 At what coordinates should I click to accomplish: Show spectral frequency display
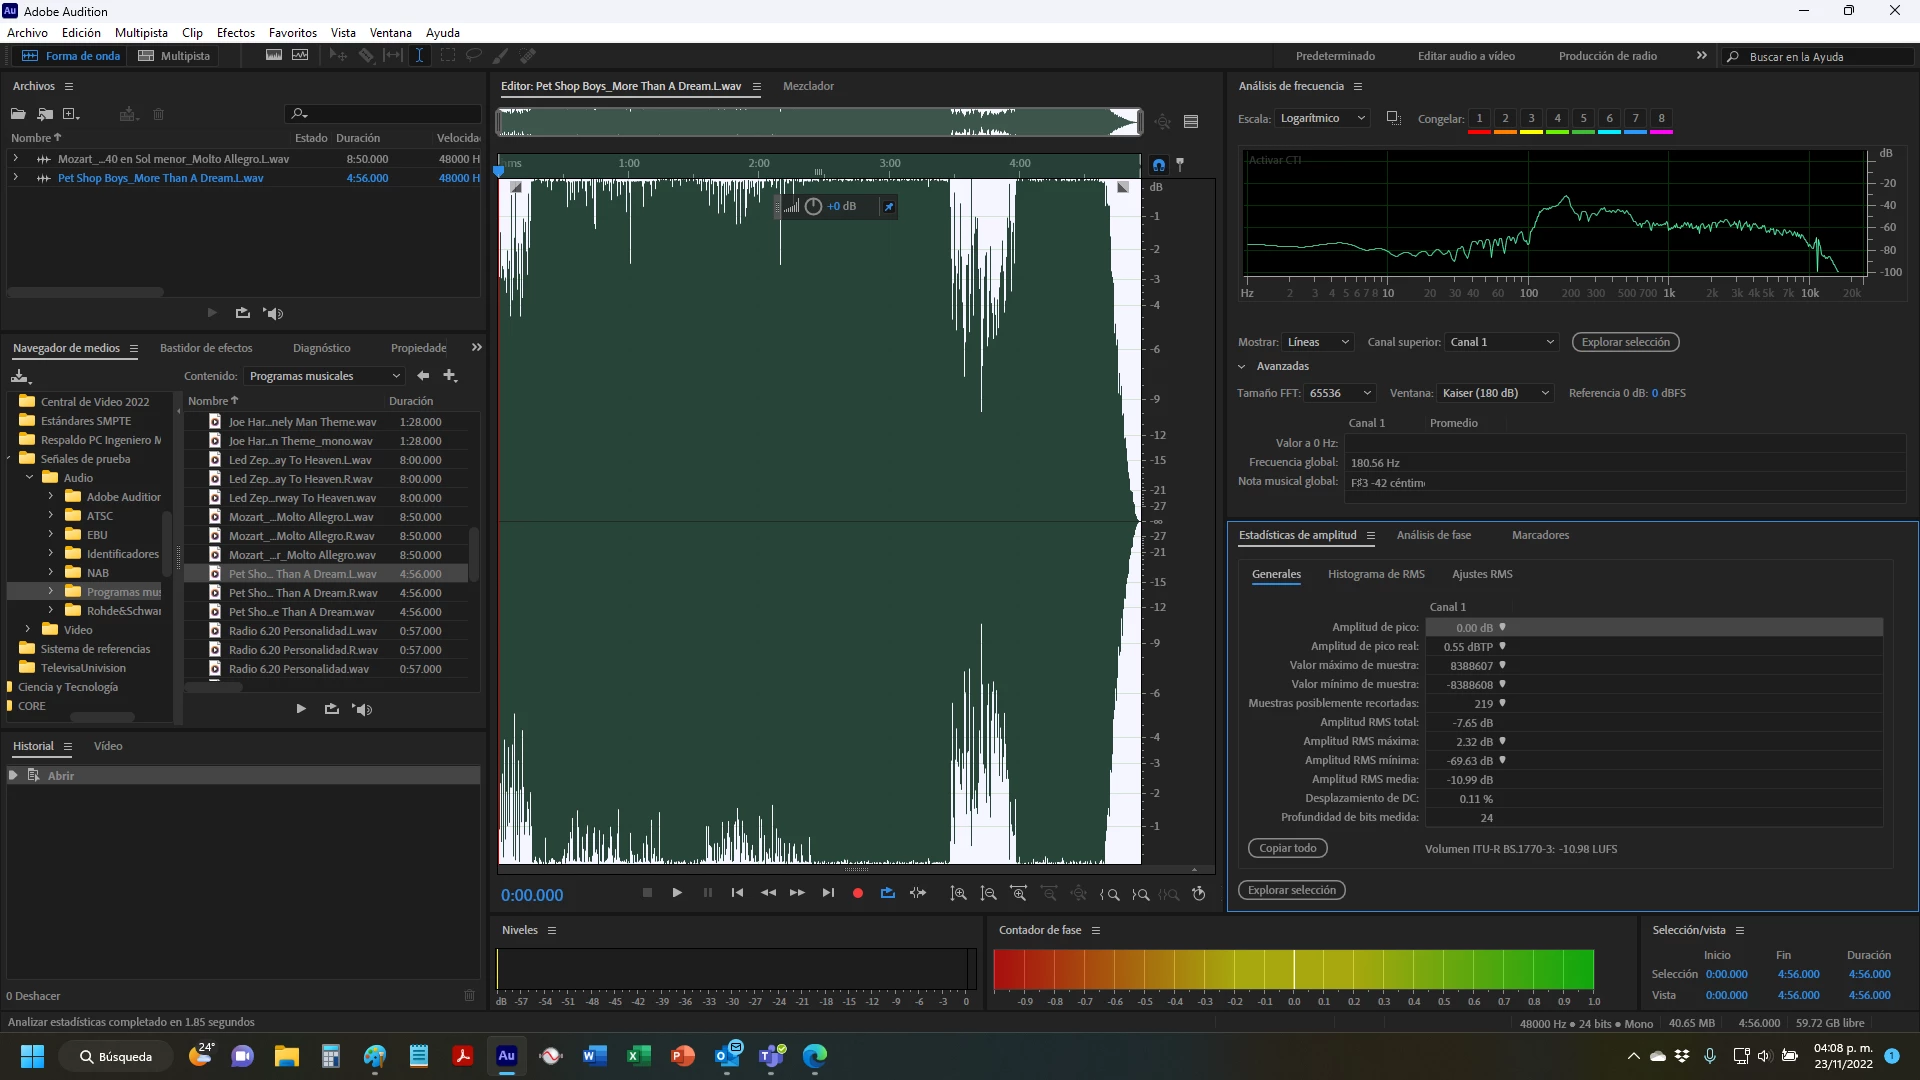273,56
